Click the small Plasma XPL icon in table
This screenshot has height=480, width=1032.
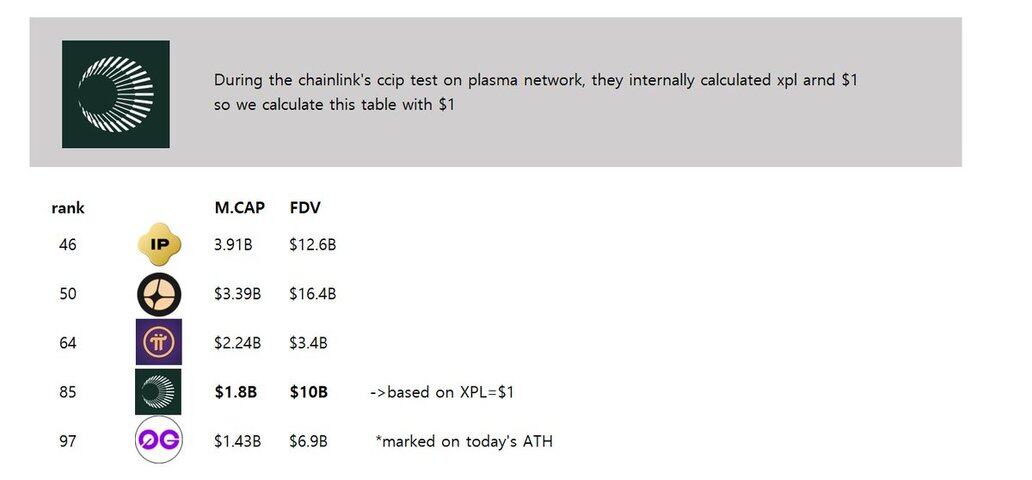[x=158, y=392]
